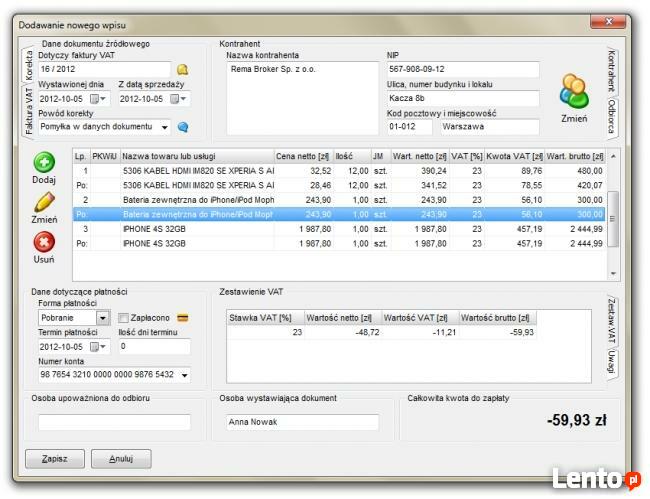Click the green Dodaj add-item icon
This screenshot has width=650, height=499.
point(44,163)
